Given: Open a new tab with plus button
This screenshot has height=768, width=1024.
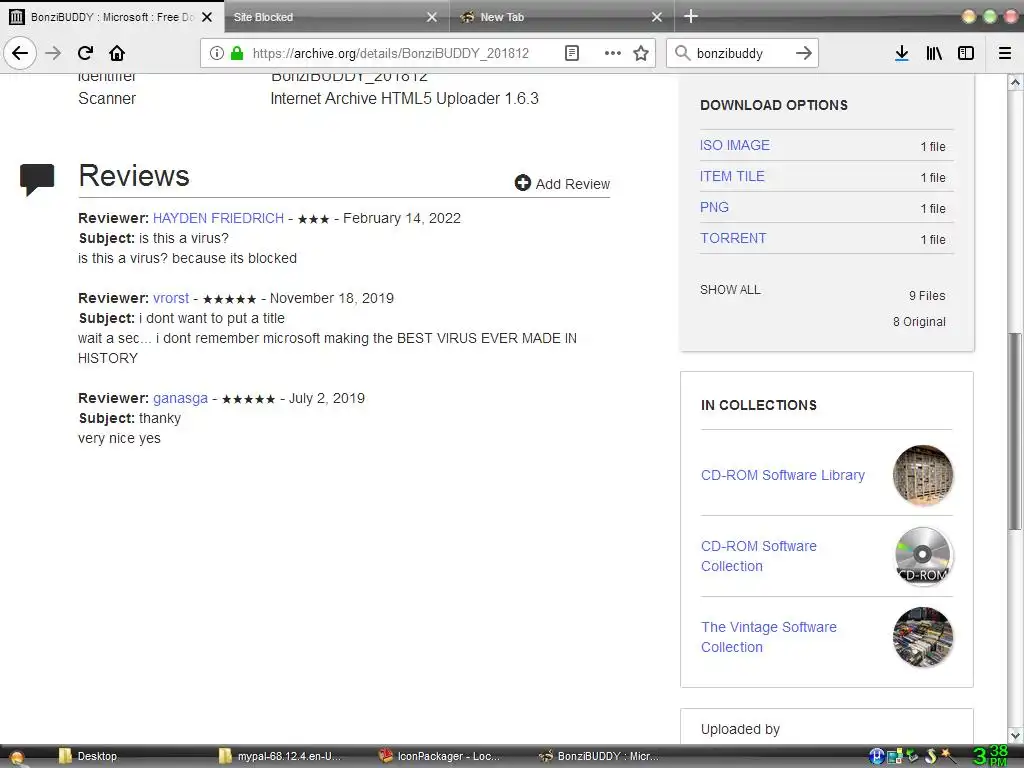Looking at the screenshot, I should 691,16.
